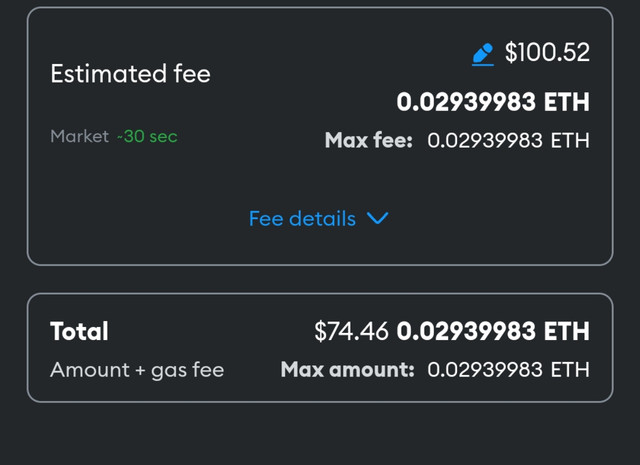Click the bold Total heading

click(80, 331)
